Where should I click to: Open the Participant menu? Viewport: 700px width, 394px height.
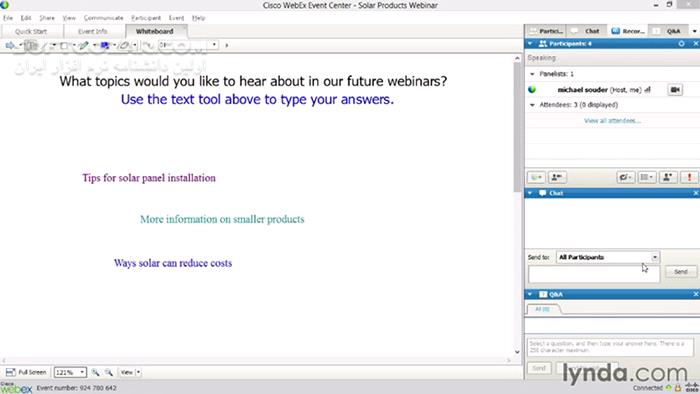[146, 18]
